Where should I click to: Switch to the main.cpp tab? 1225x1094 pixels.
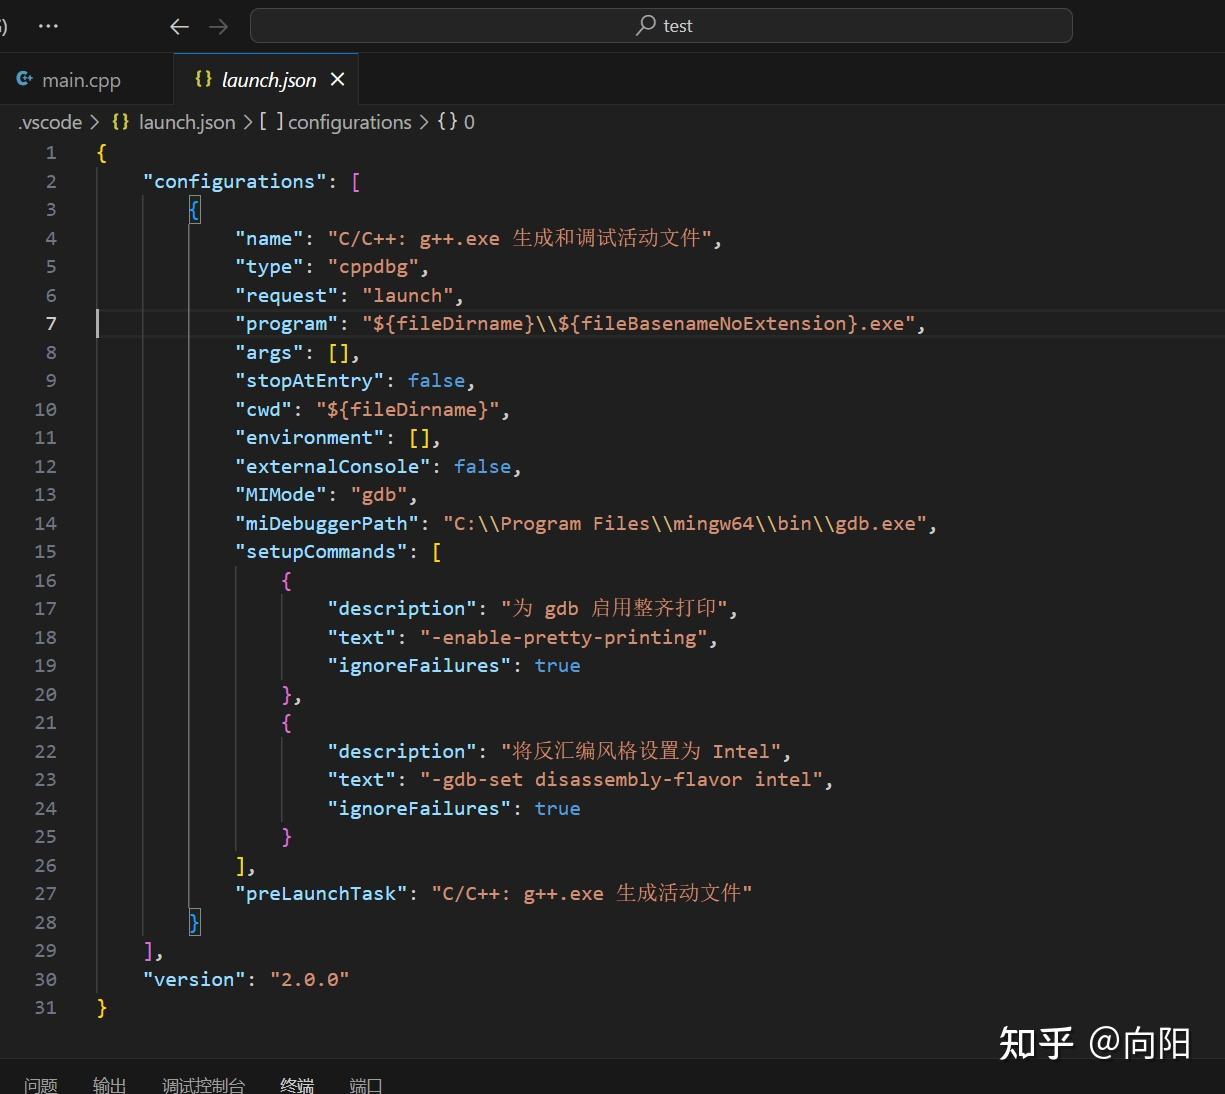coord(83,79)
